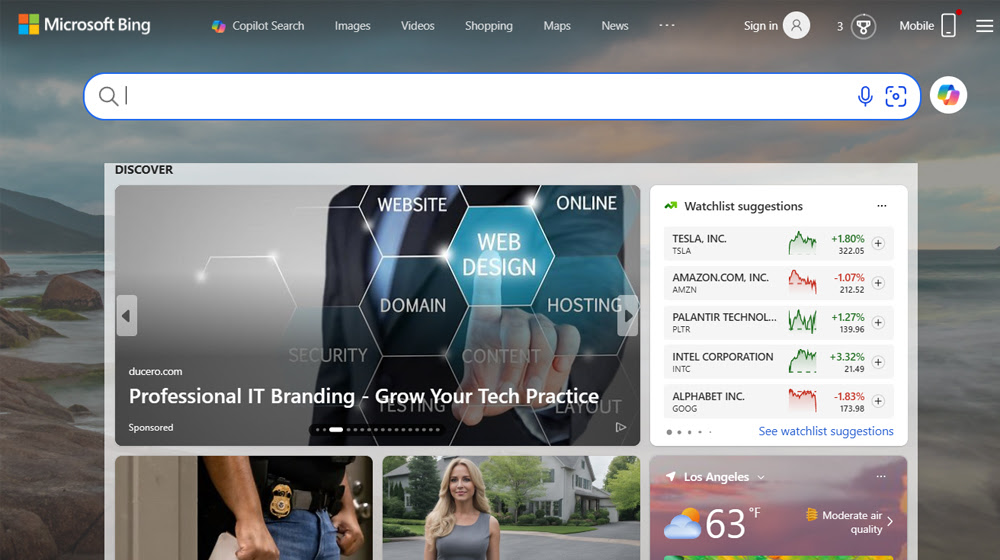Image resolution: width=1000 pixels, height=560 pixels.
Task: Add AMAZON.COM, INC. to watchlist
Action: pos(878,283)
